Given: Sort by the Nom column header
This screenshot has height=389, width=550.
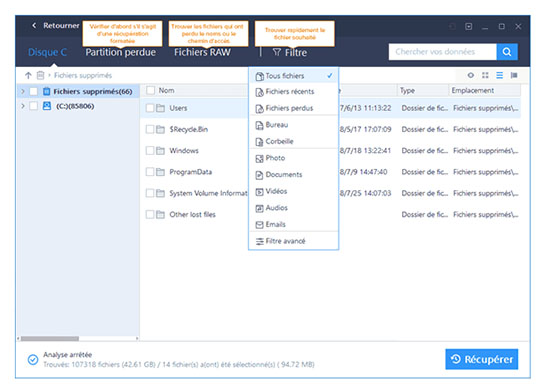Looking at the screenshot, I should click(166, 90).
